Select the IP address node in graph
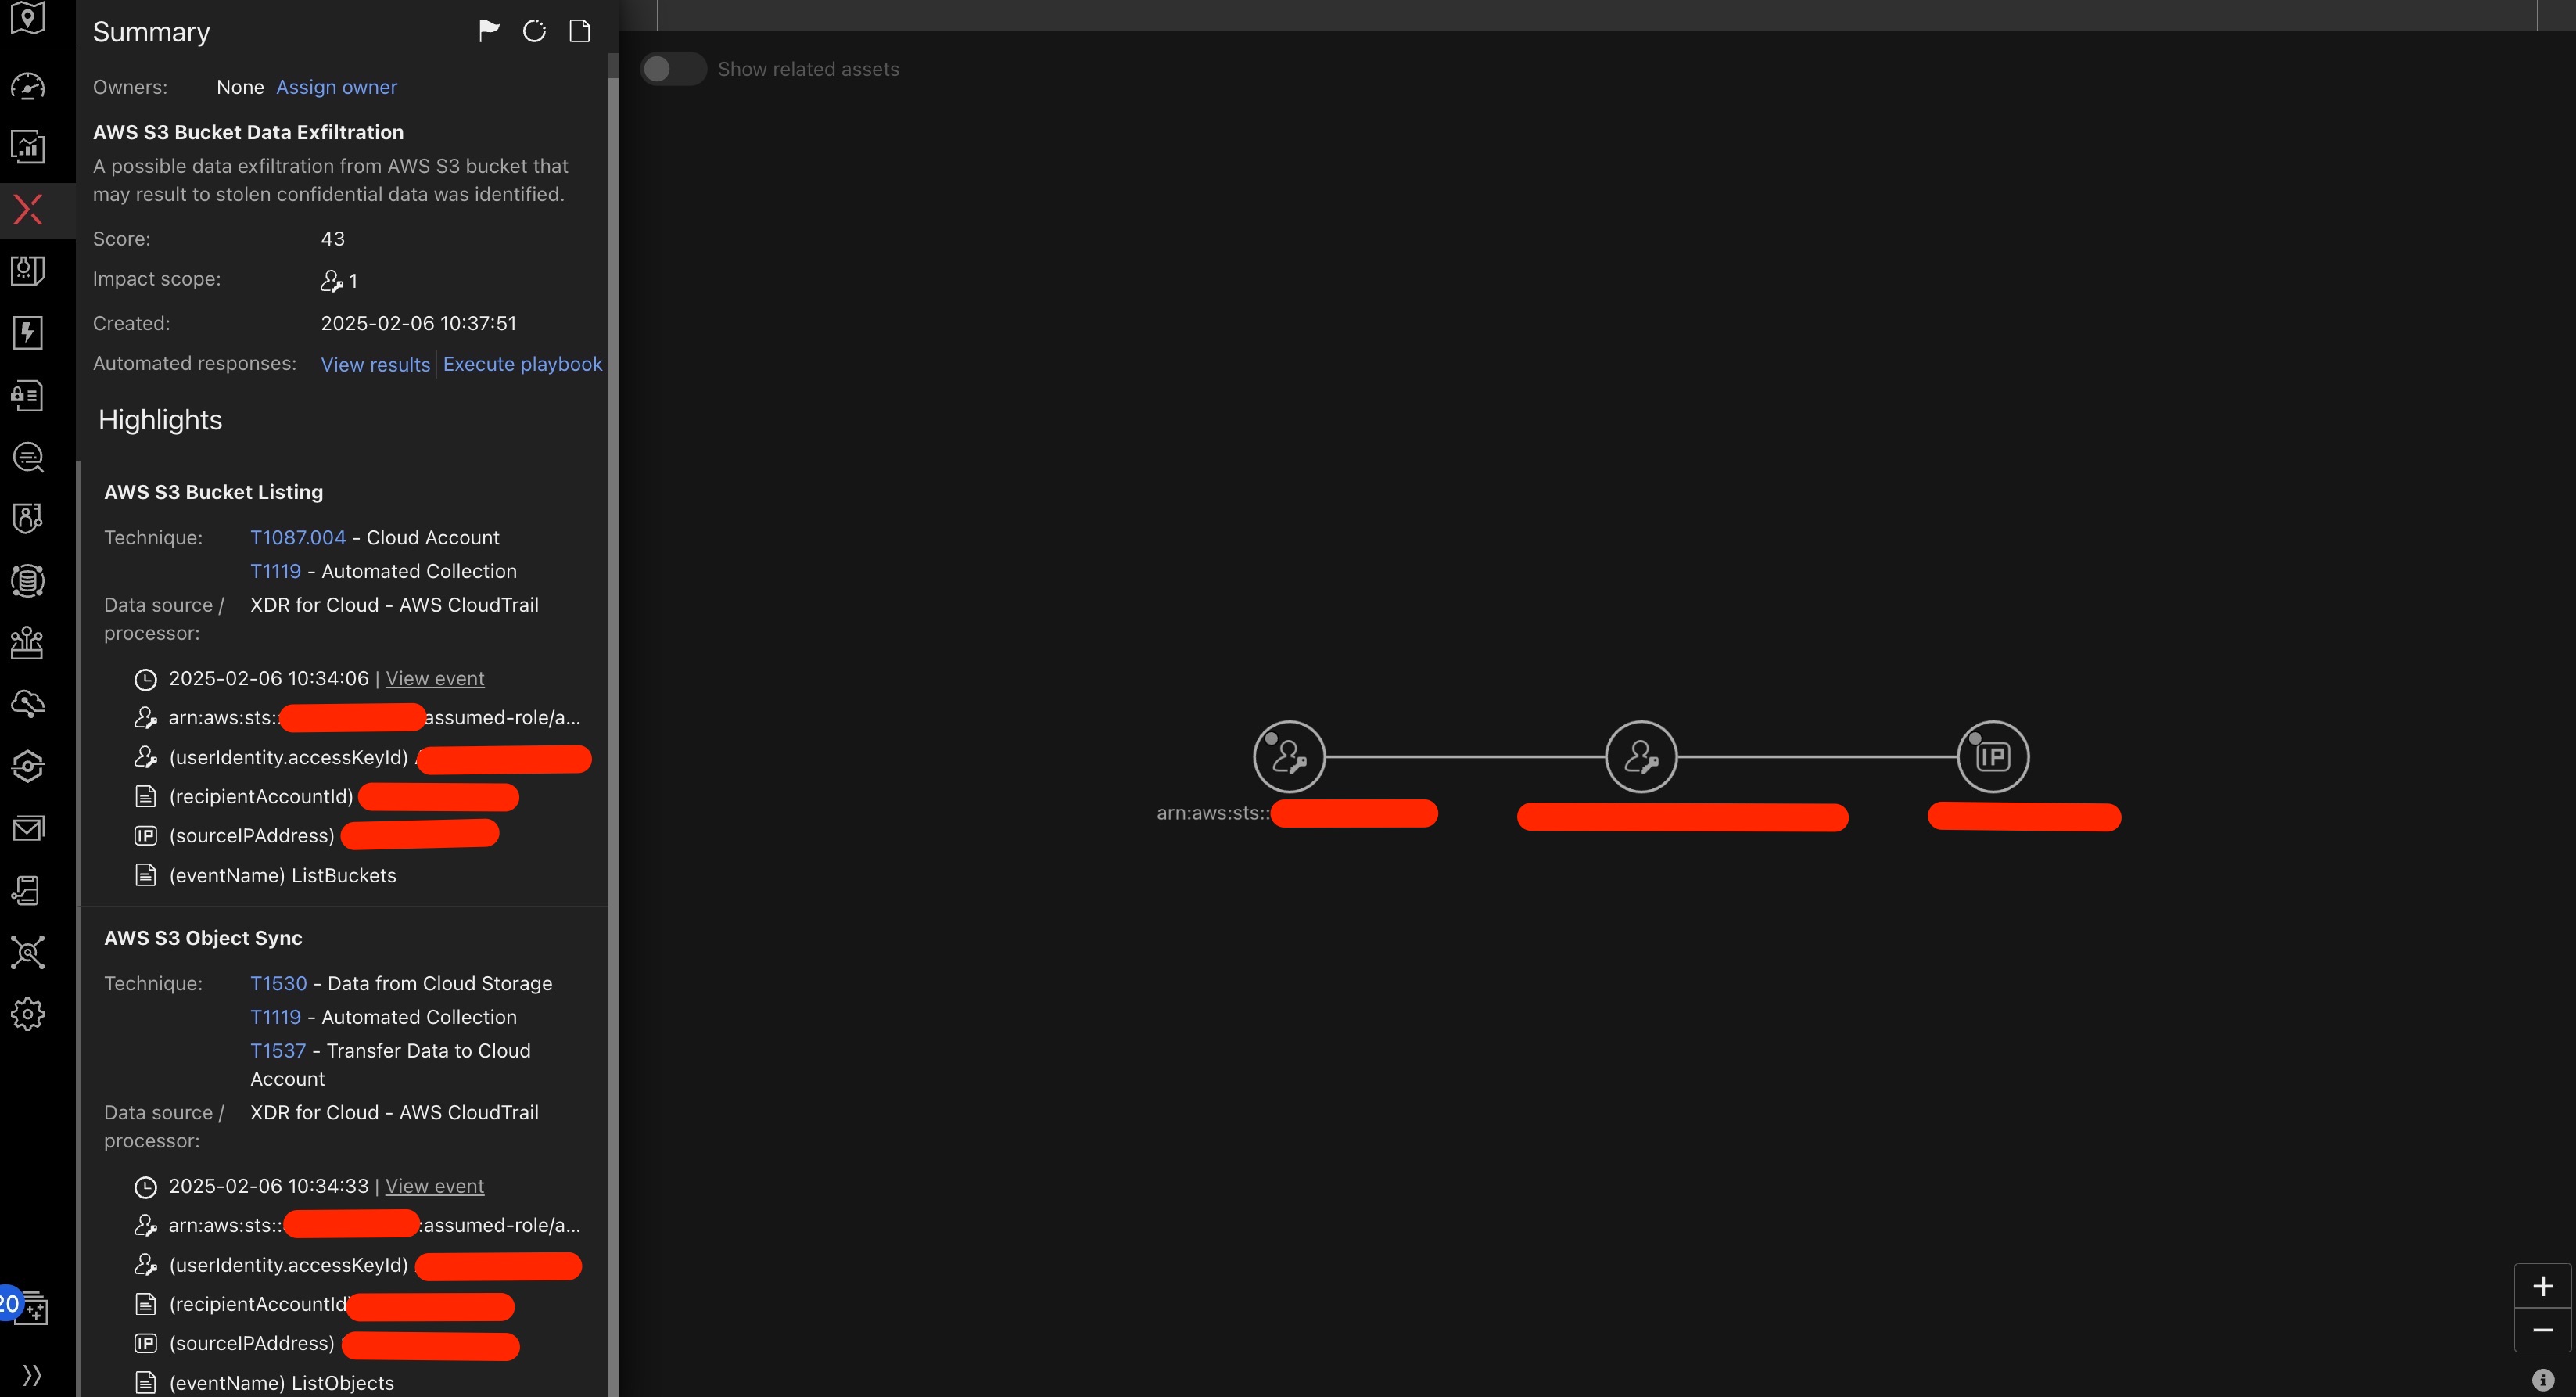This screenshot has height=1397, width=2576. (1992, 757)
